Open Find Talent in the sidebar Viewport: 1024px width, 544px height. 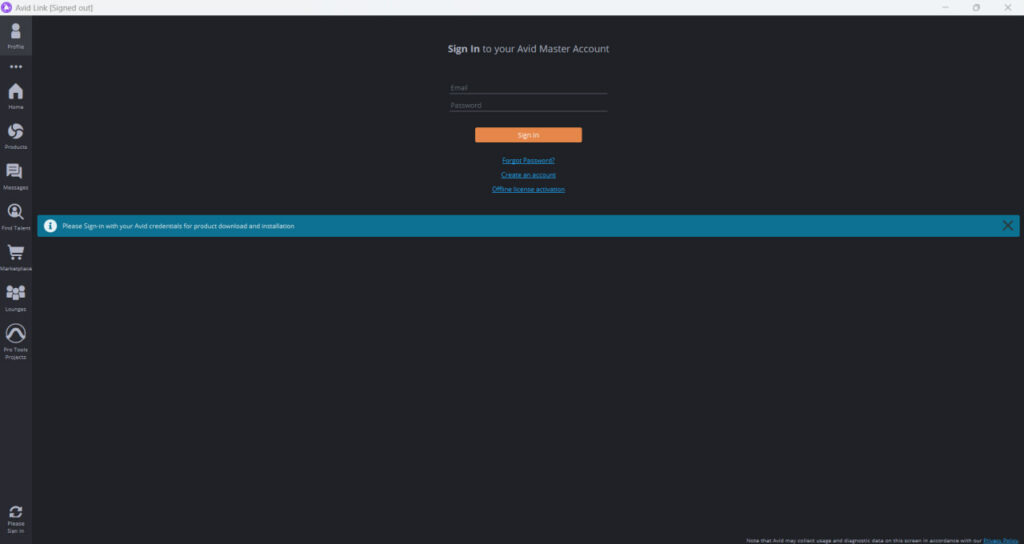(x=16, y=217)
